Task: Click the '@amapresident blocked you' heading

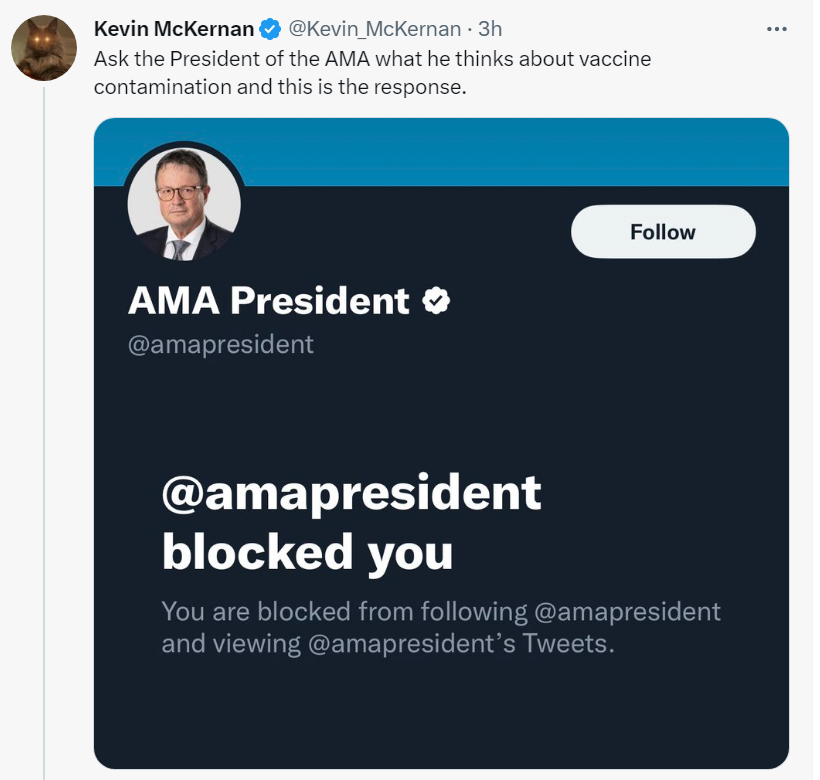Action: tap(350, 520)
